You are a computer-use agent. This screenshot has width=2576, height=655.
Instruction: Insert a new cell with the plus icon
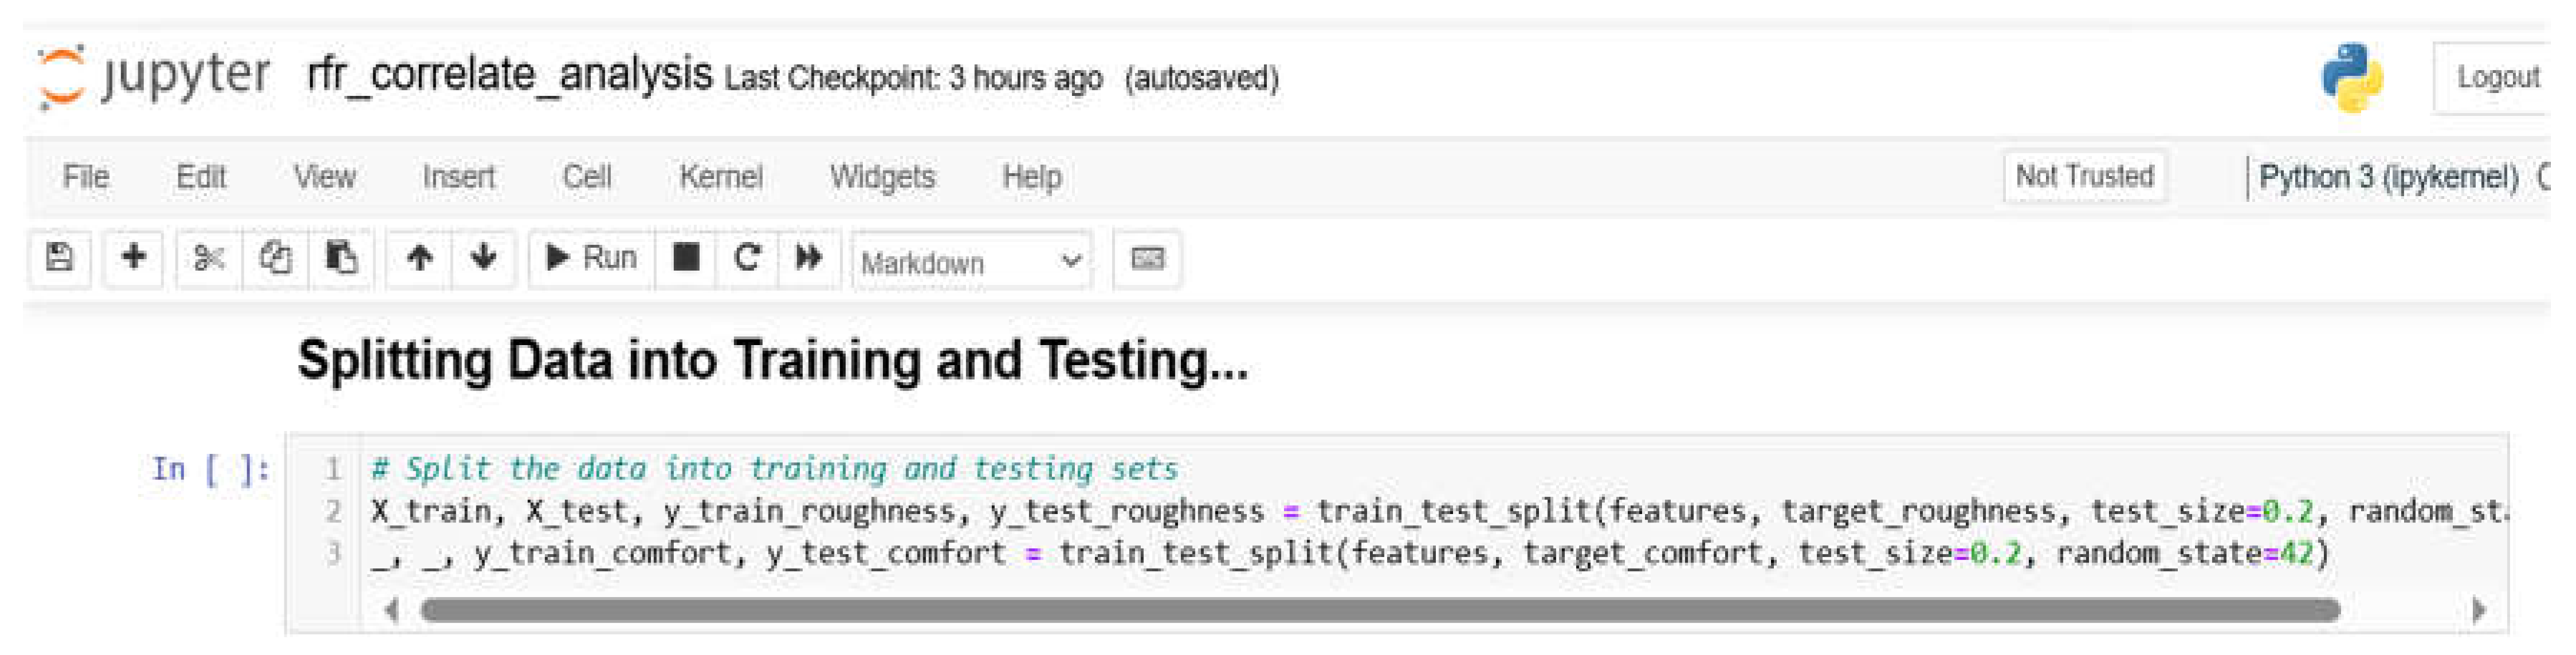click(133, 259)
